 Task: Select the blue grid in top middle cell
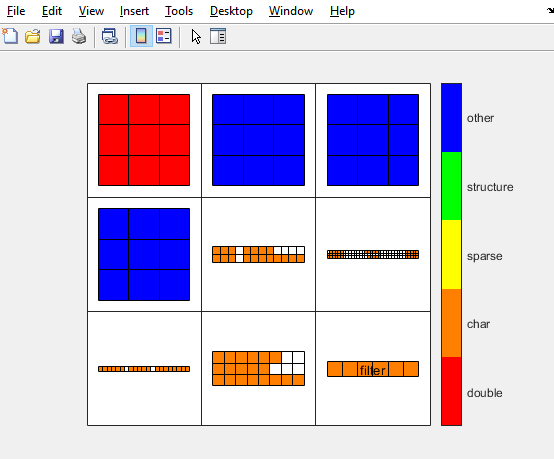(x=258, y=140)
